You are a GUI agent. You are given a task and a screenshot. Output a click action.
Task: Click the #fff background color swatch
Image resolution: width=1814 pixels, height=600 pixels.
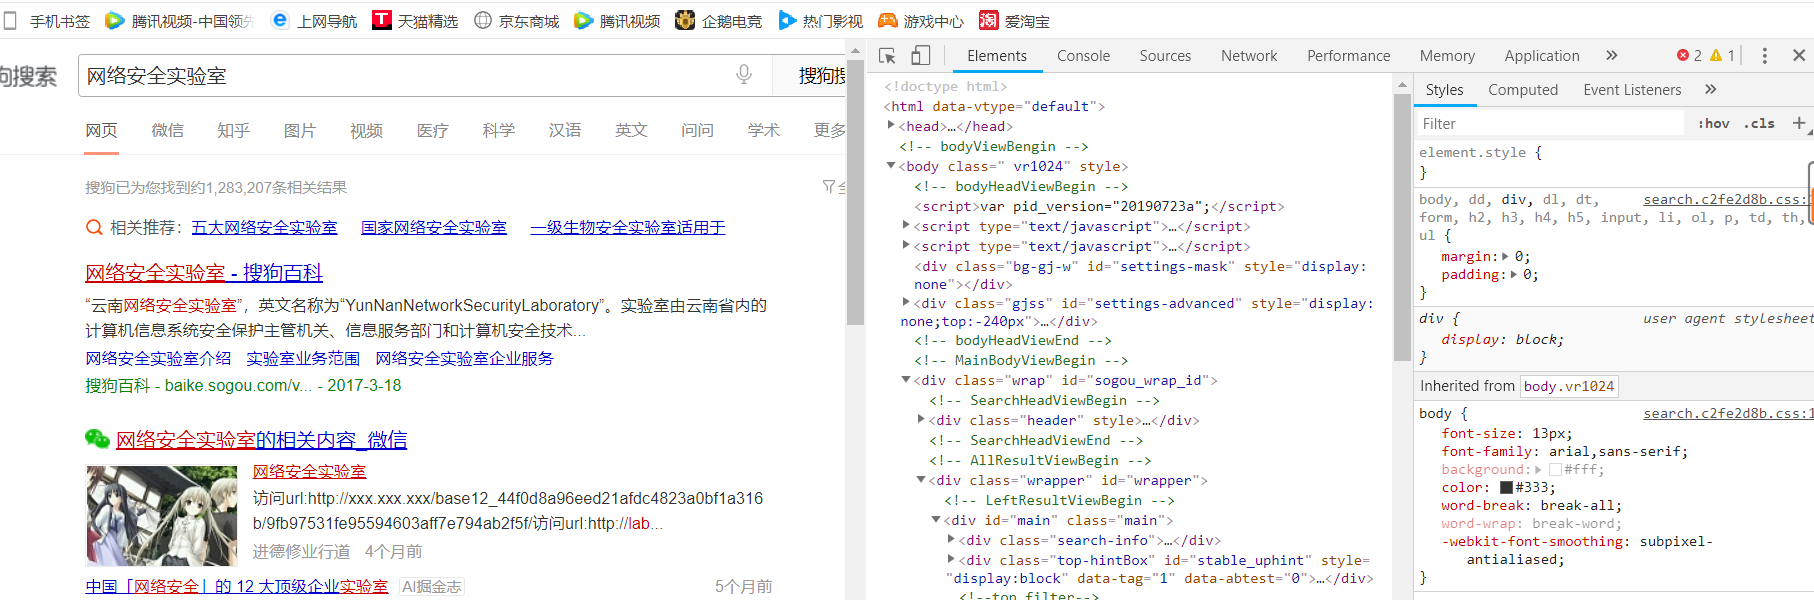click(1555, 470)
